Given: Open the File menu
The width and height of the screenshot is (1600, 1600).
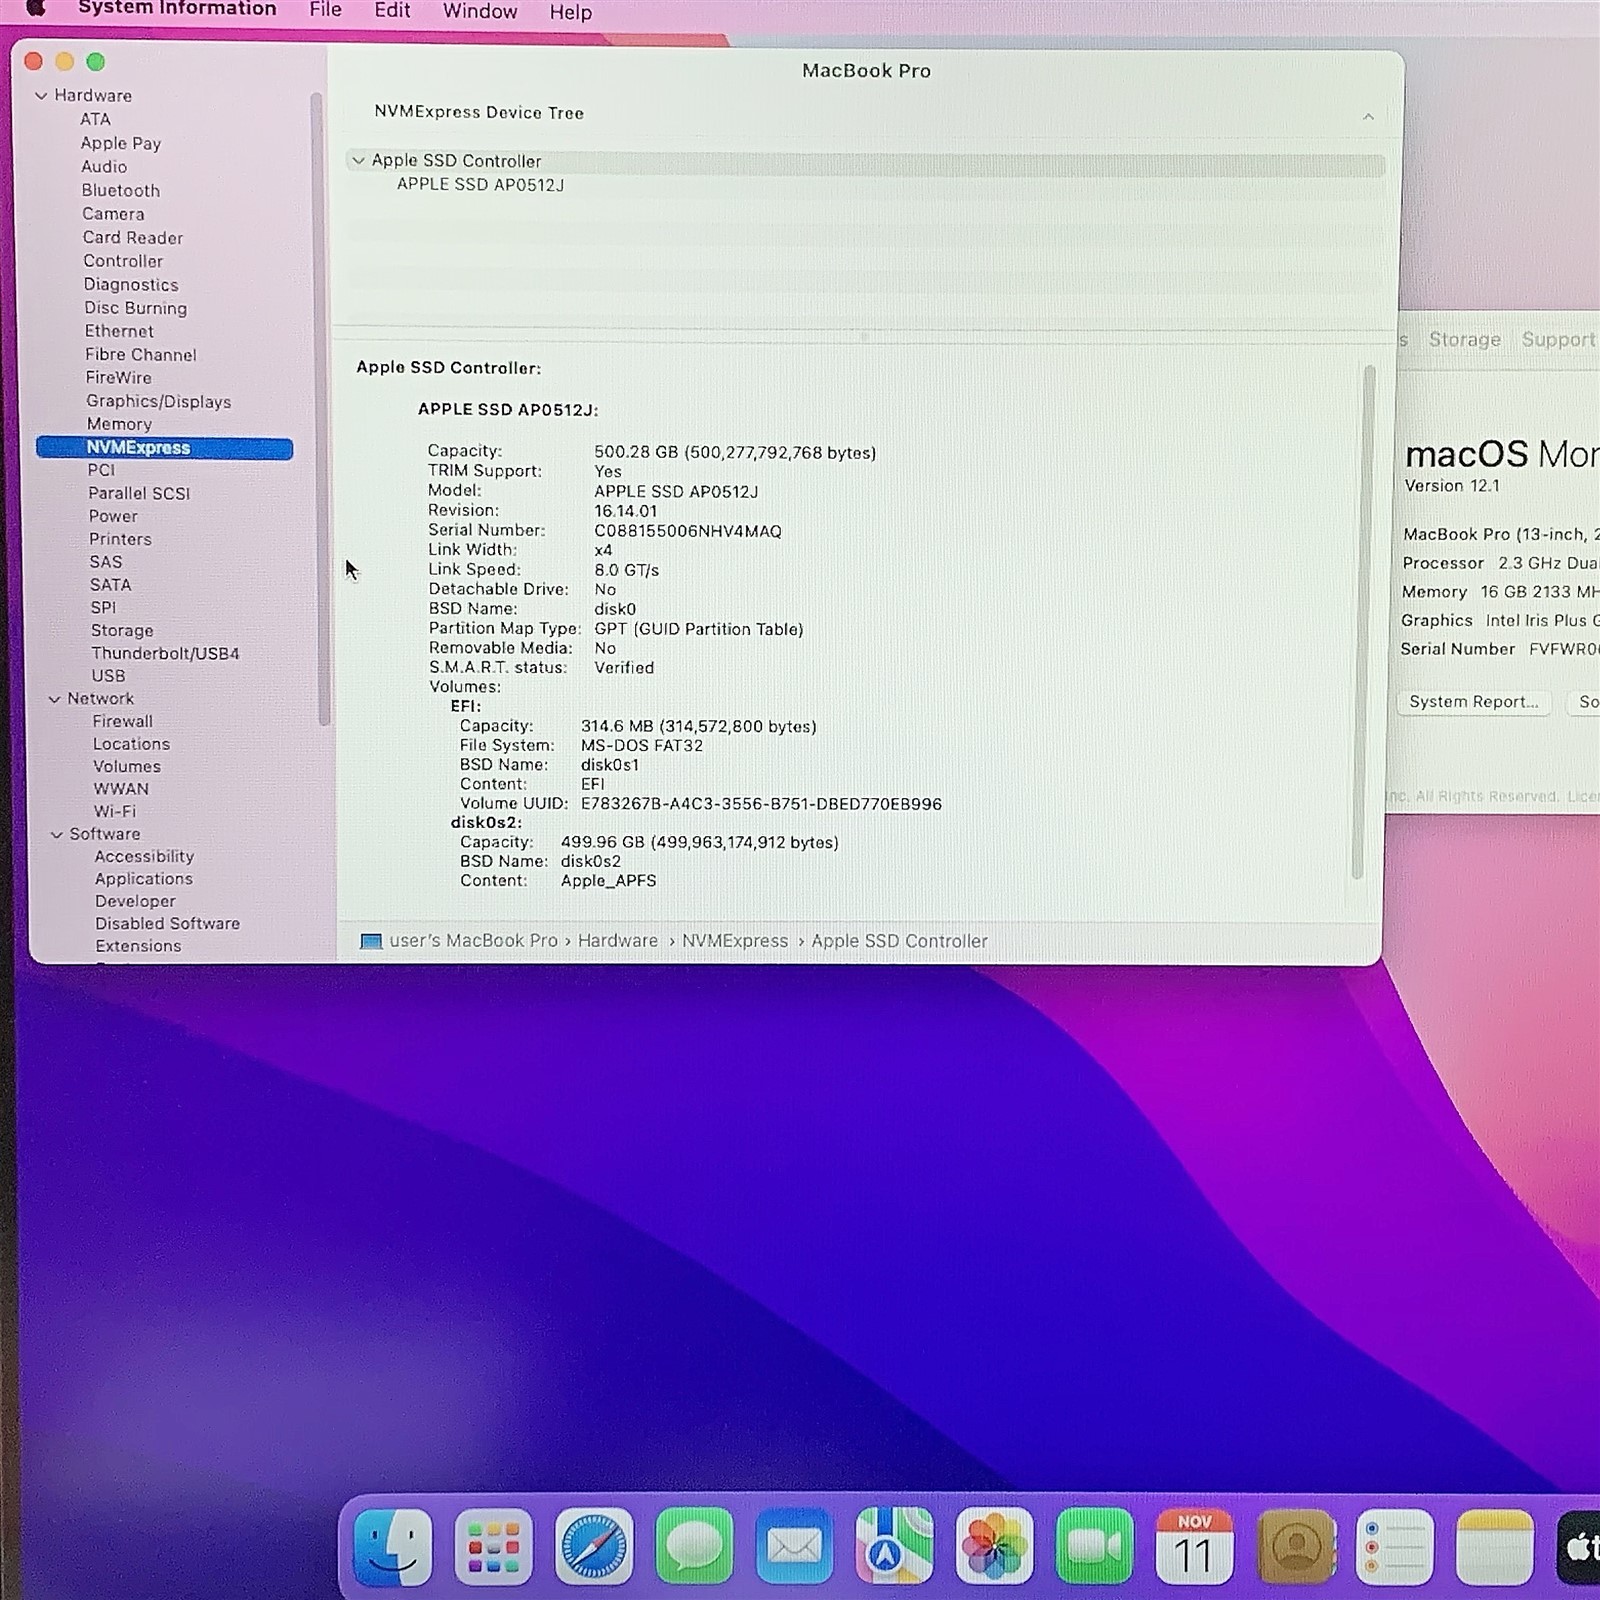Looking at the screenshot, I should click(325, 10).
